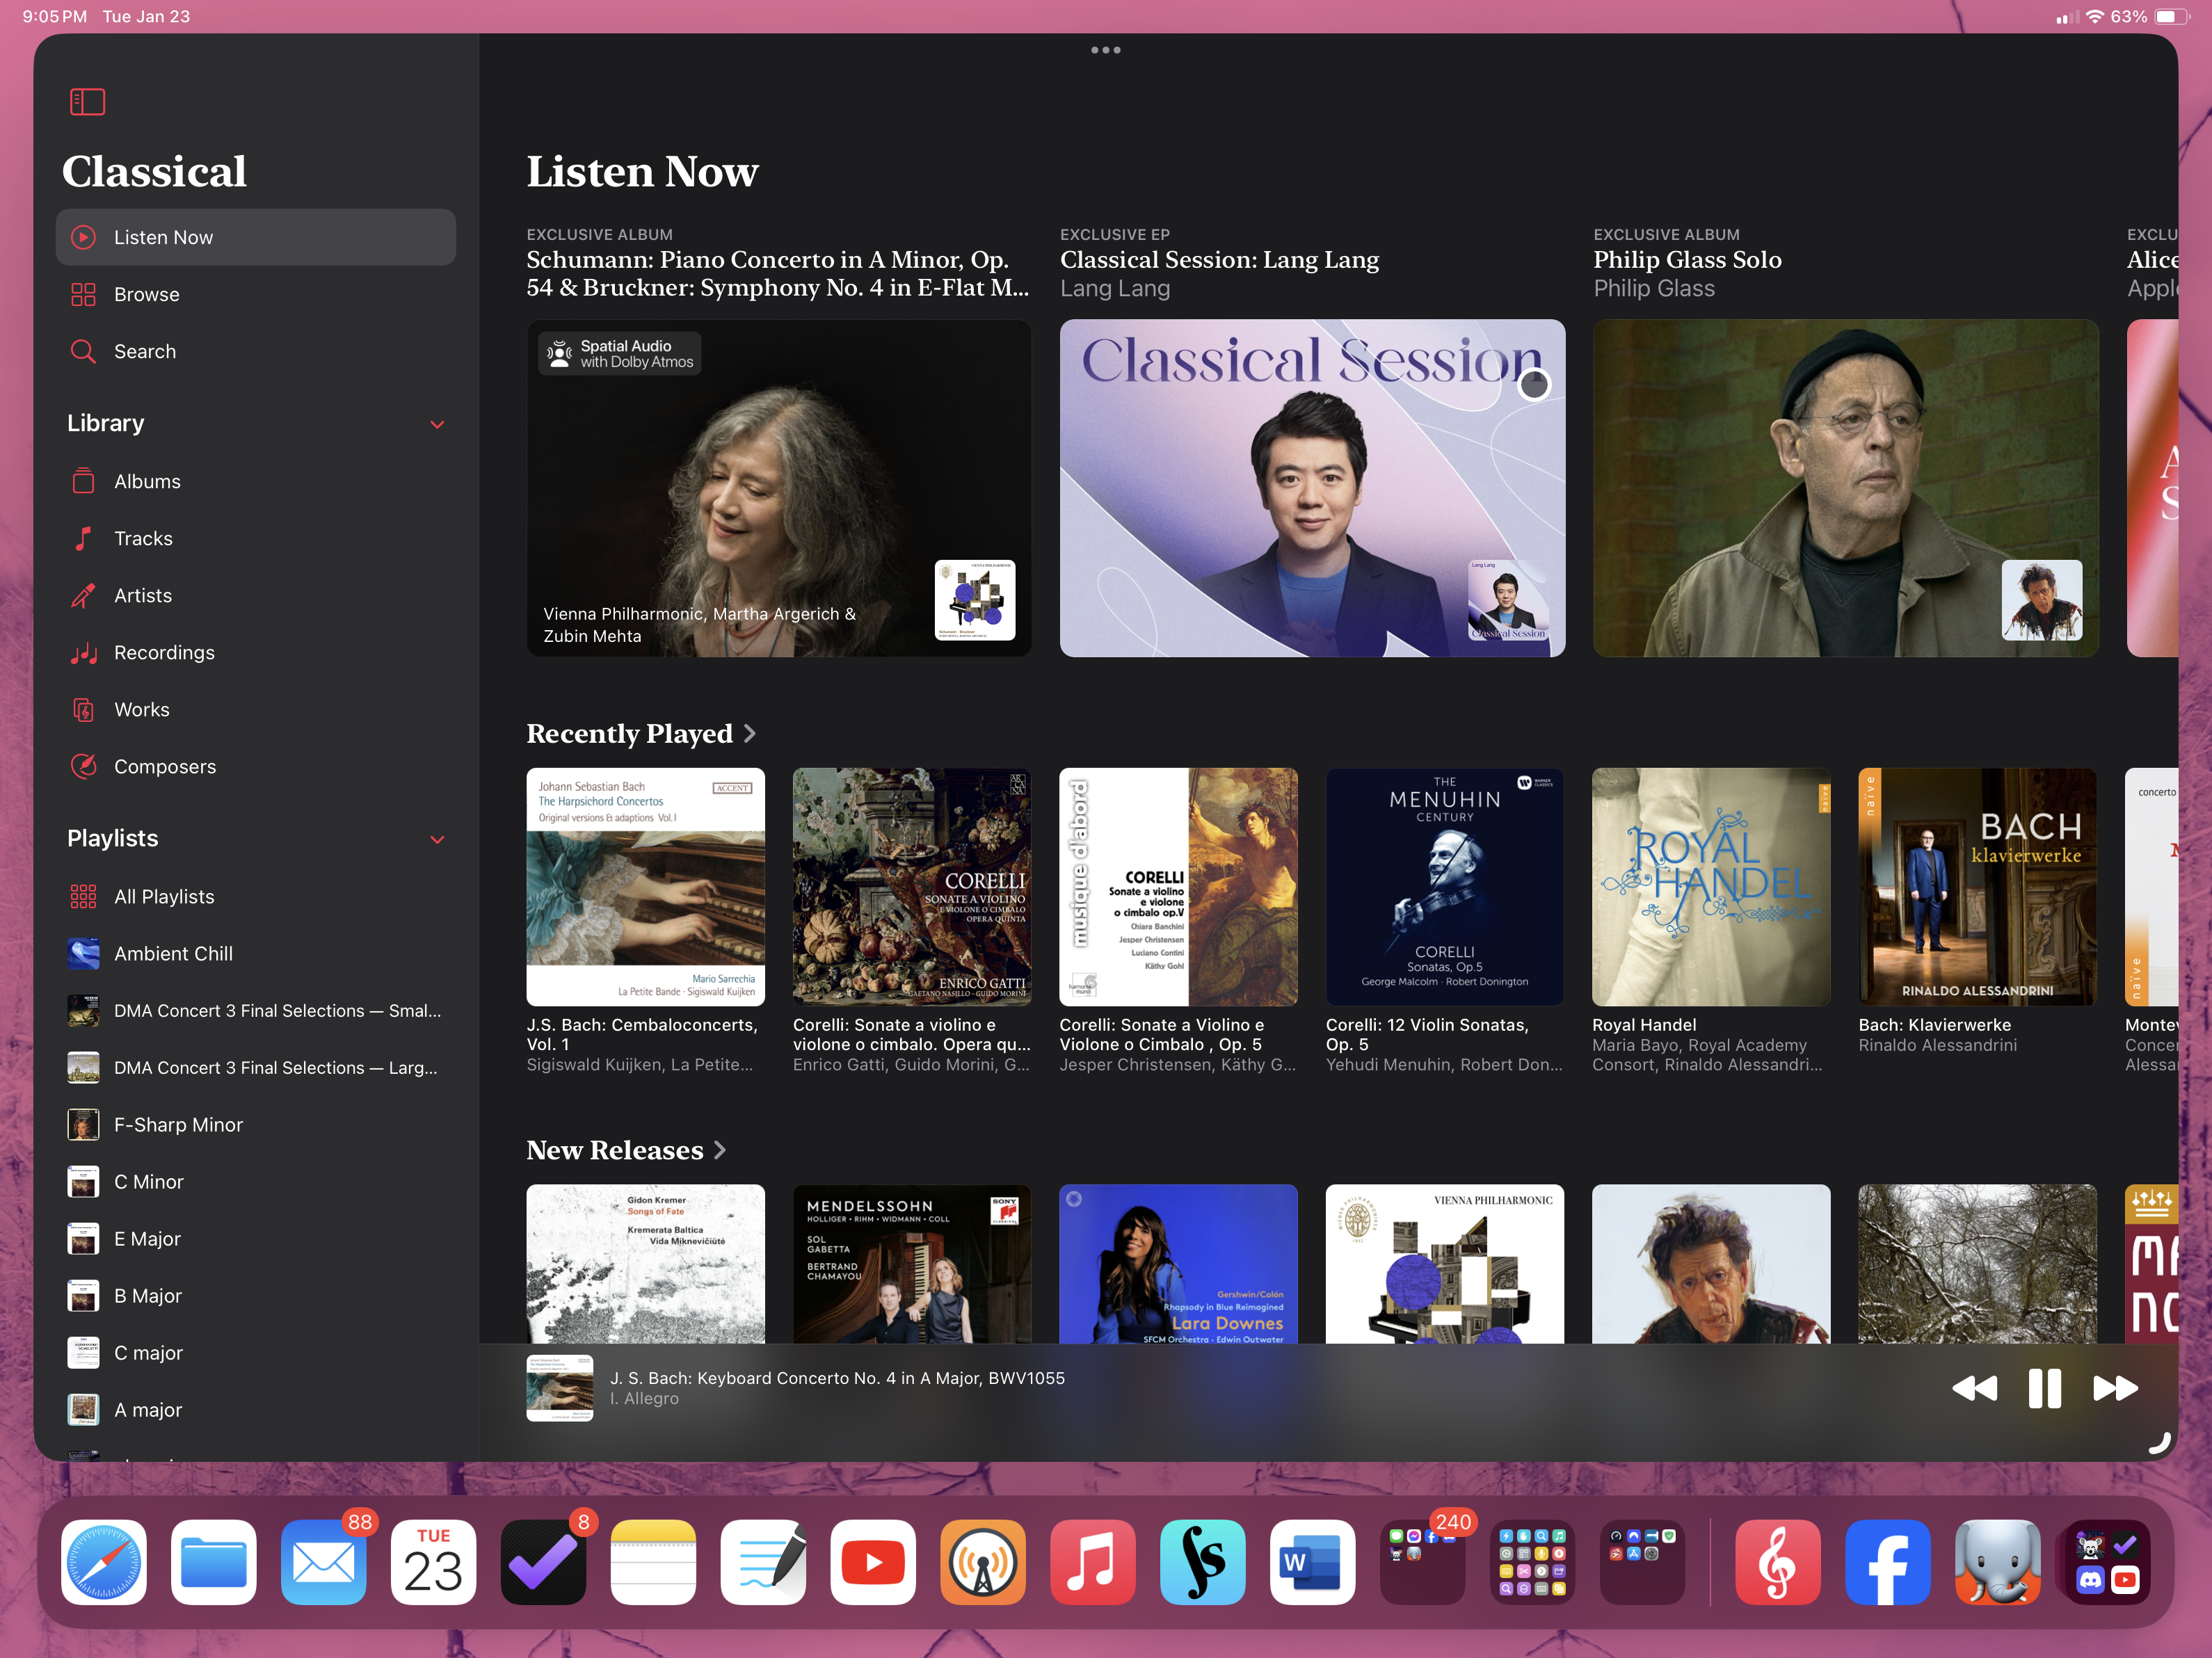Expand the New Releases section
Screen dimensions: 2212x1658
(626, 1150)
